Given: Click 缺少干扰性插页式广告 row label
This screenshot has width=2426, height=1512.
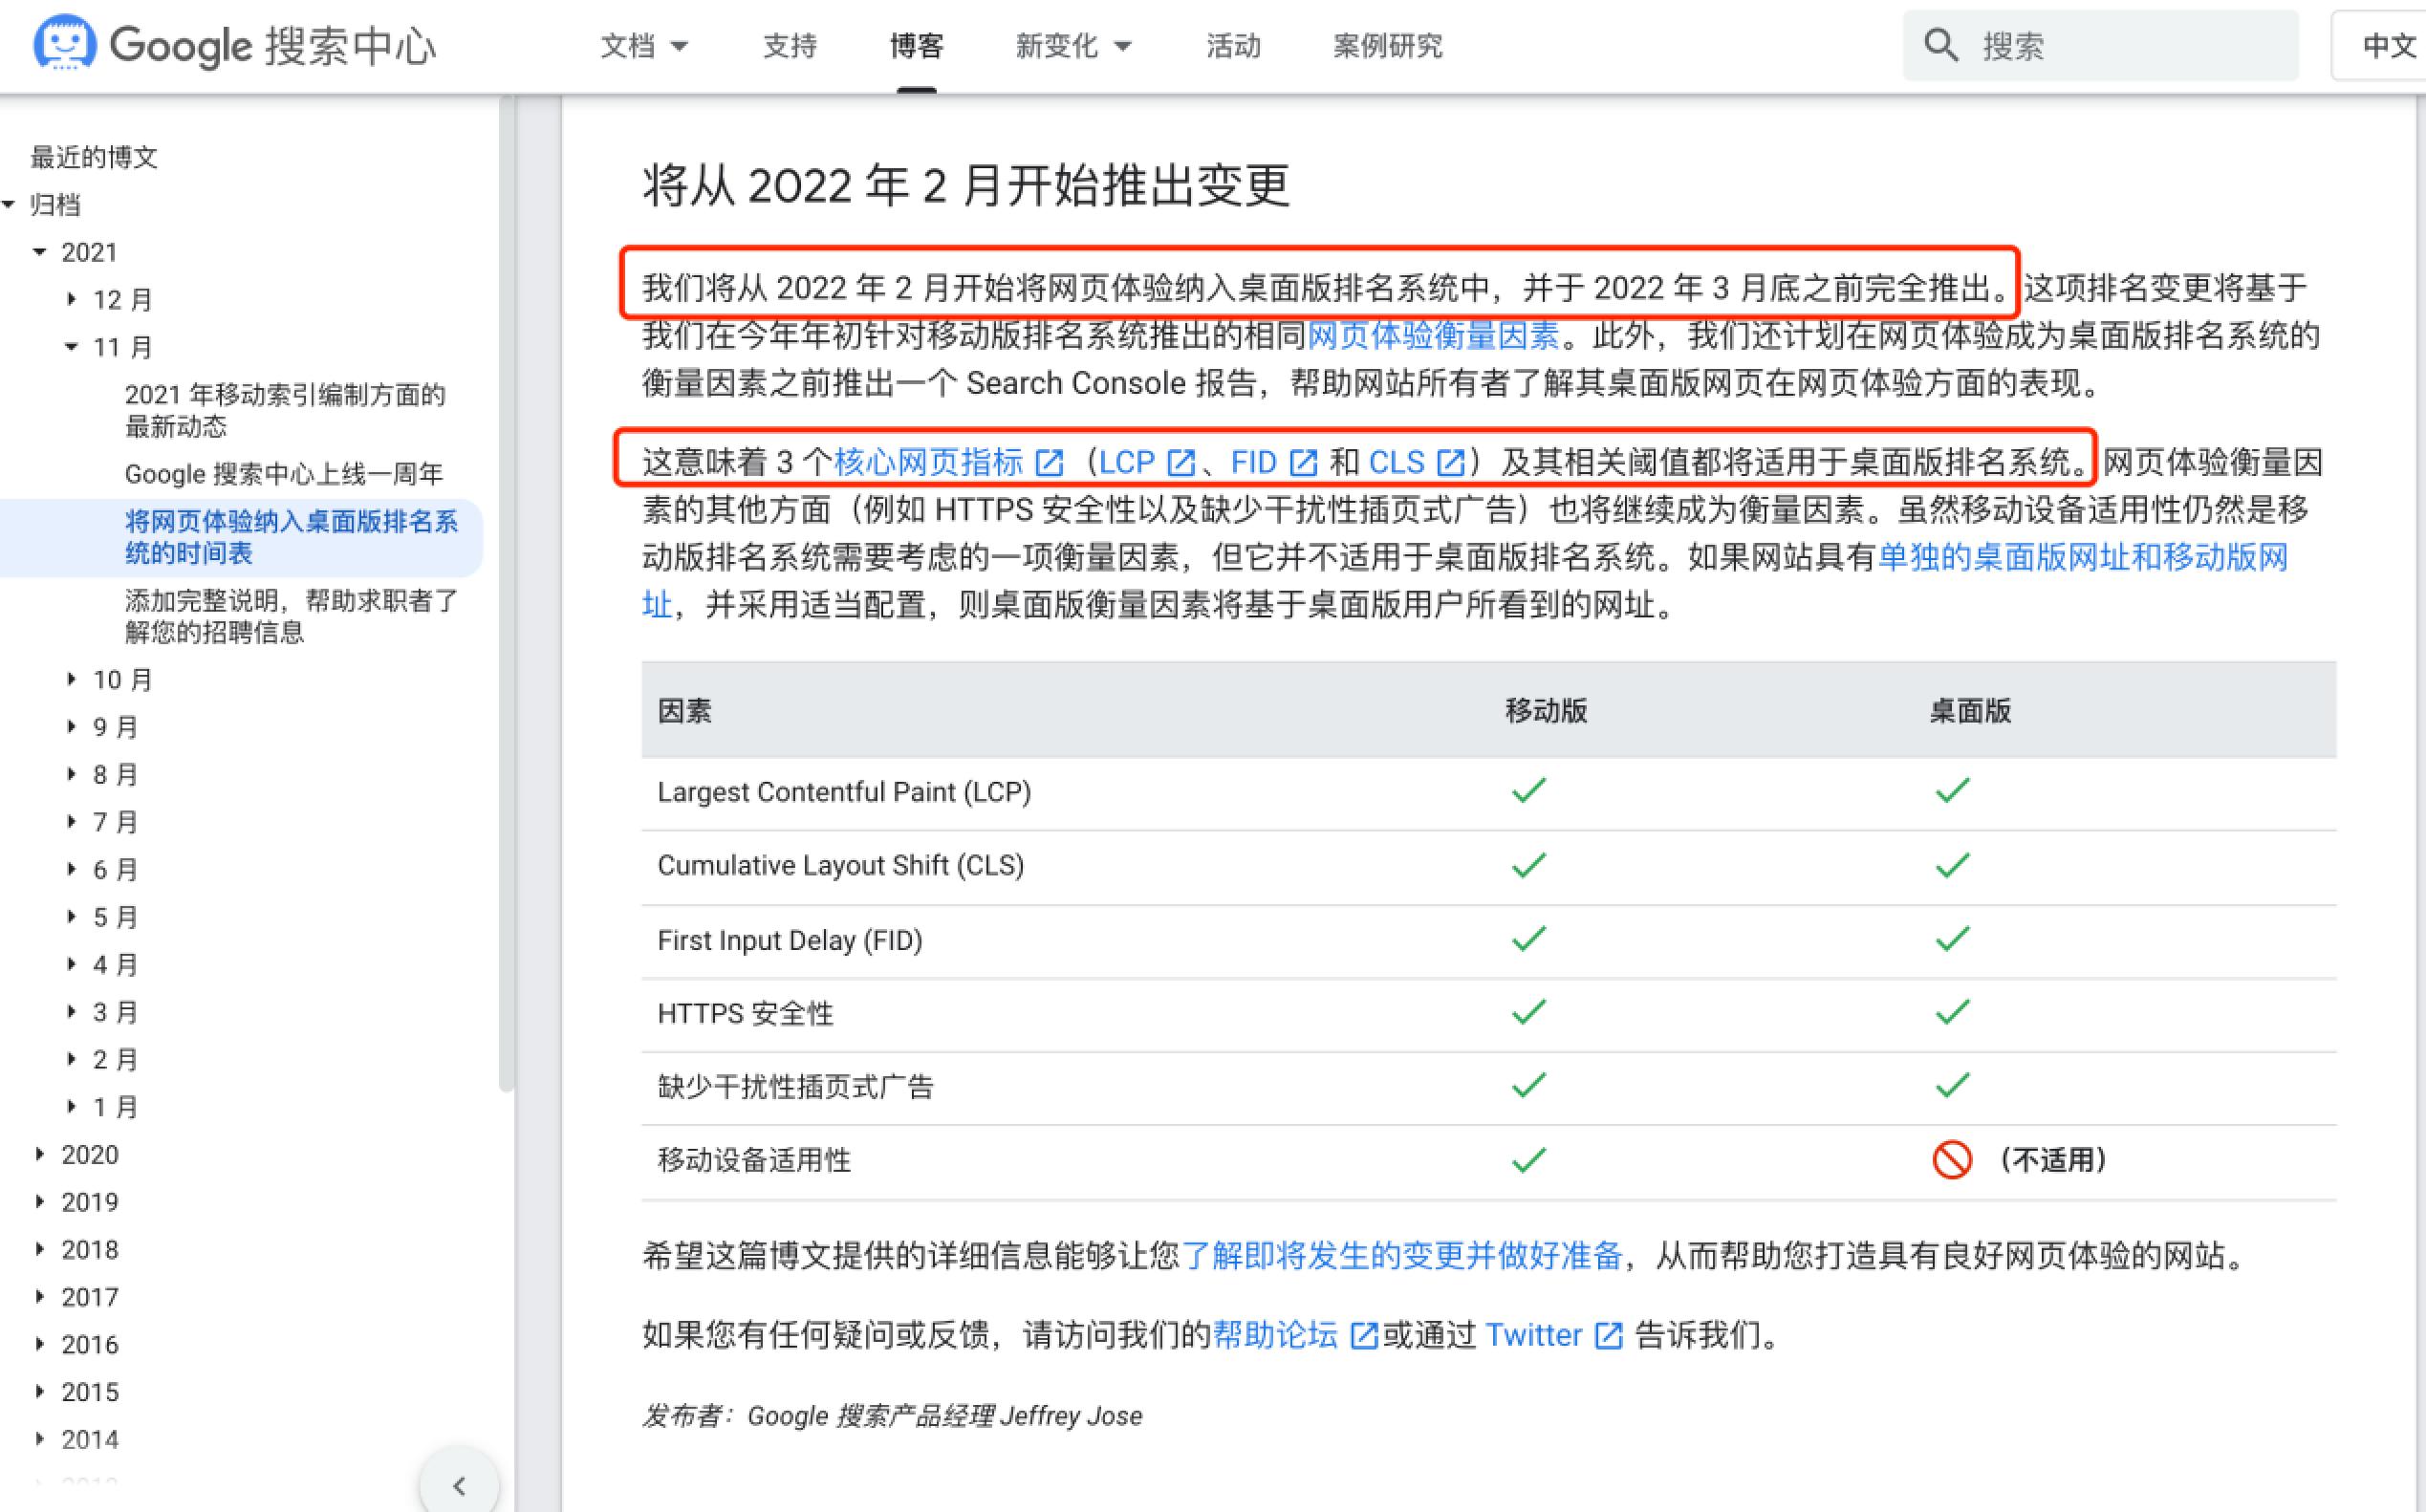Looking at the screenshot, I should [795, 1087].
